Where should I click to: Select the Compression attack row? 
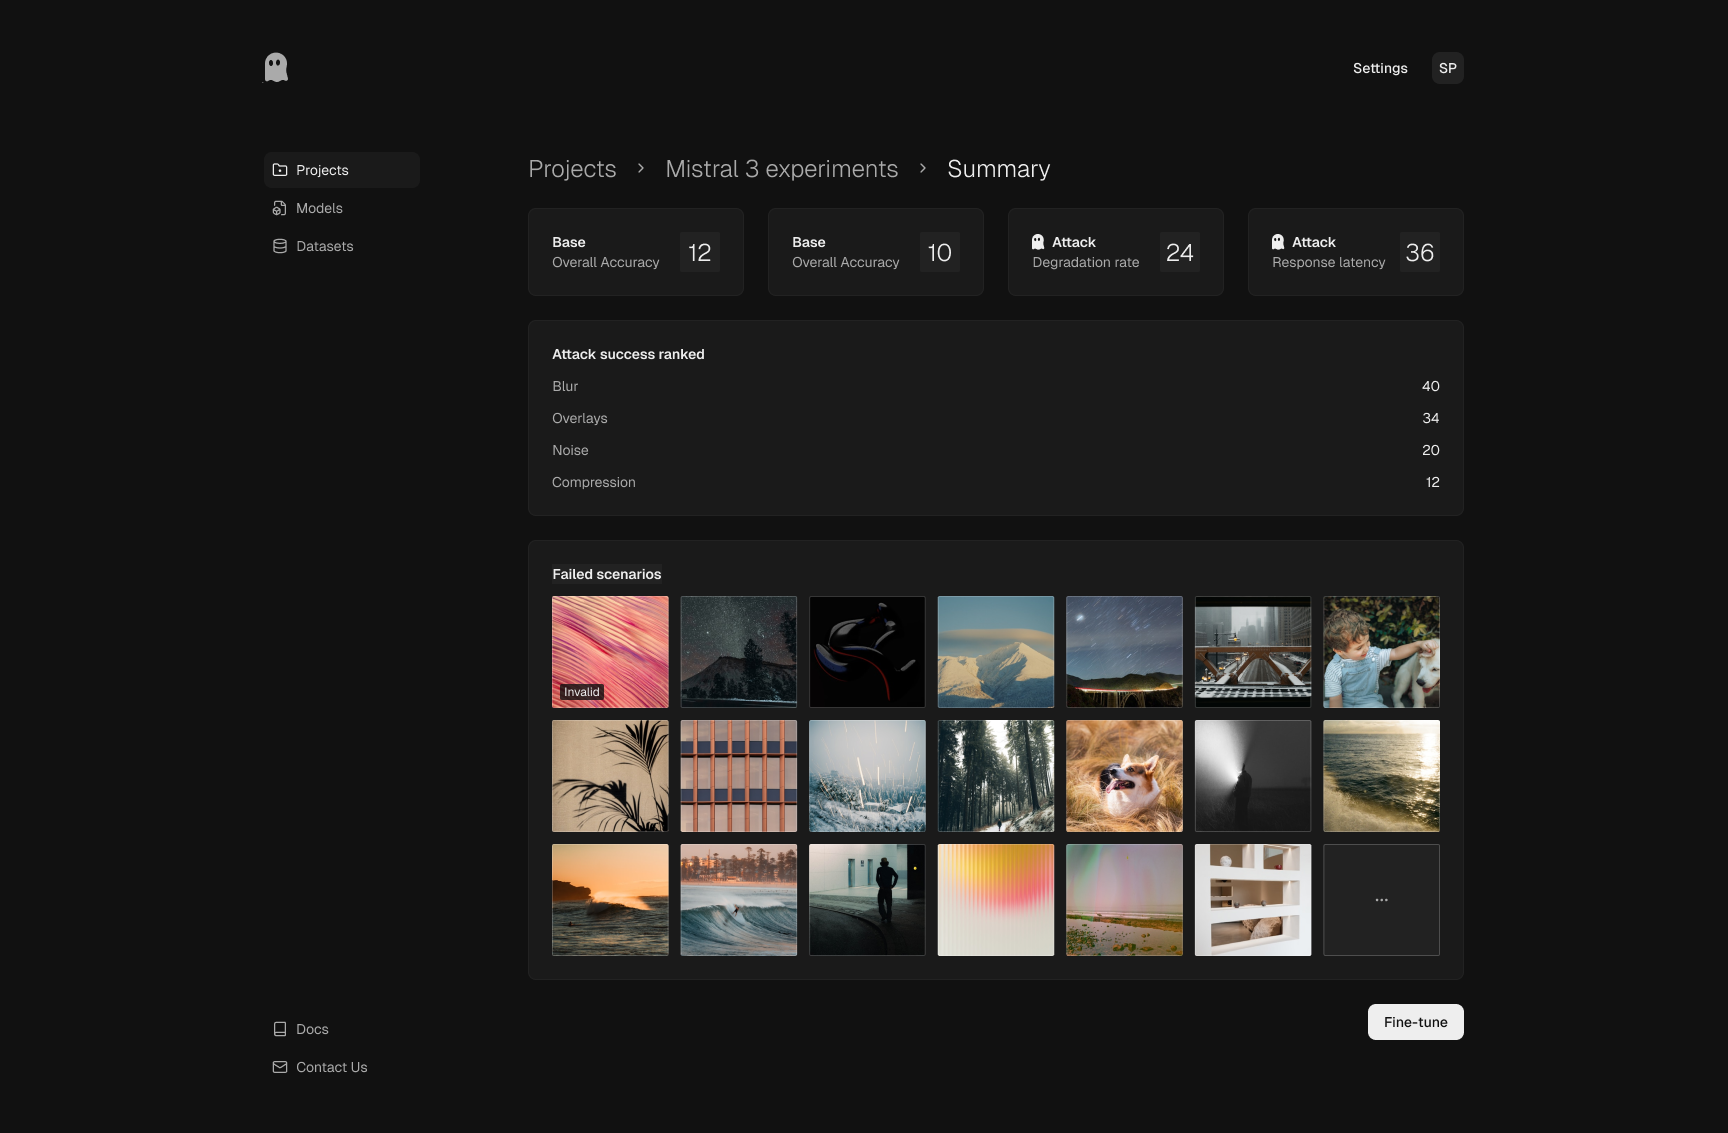click(x=995, y=482)
